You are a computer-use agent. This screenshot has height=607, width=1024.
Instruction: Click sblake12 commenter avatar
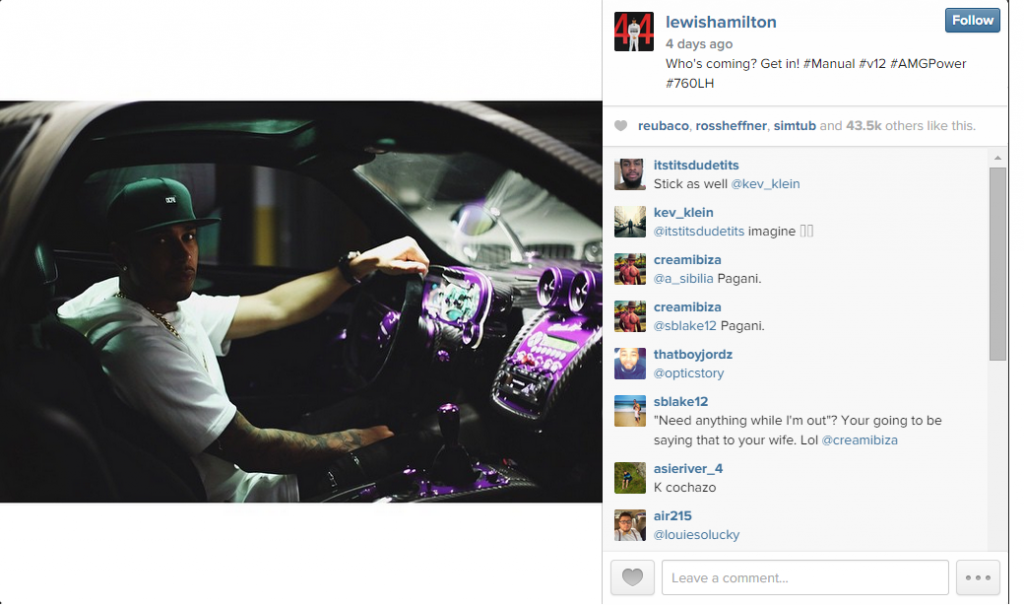(630, 411)
